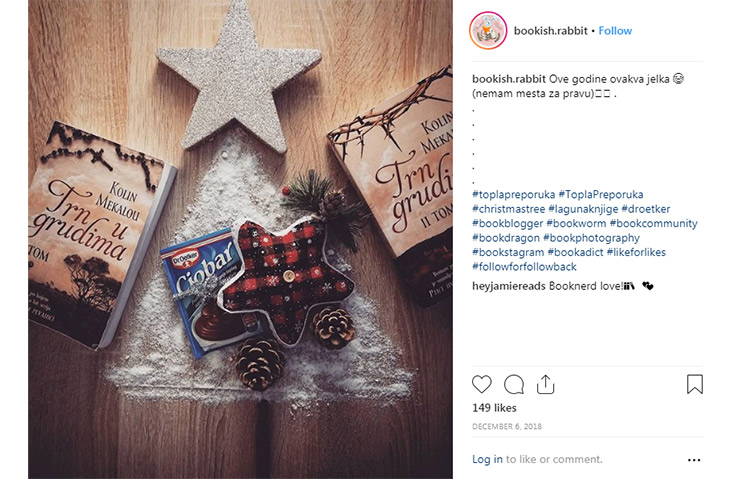
Task: Save the post with the bookmark icon
Action: click(695, 384)
